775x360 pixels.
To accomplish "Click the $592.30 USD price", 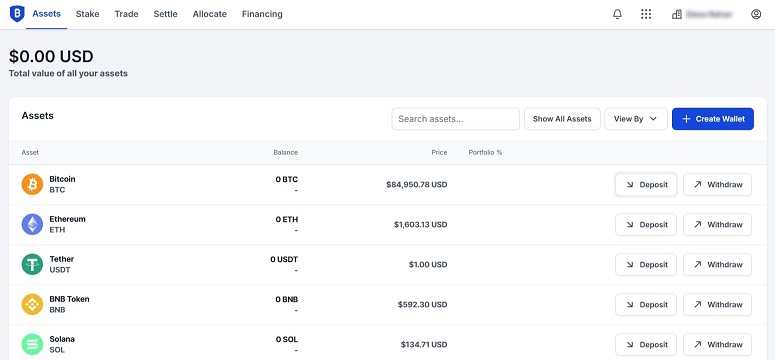I will 423,305.
